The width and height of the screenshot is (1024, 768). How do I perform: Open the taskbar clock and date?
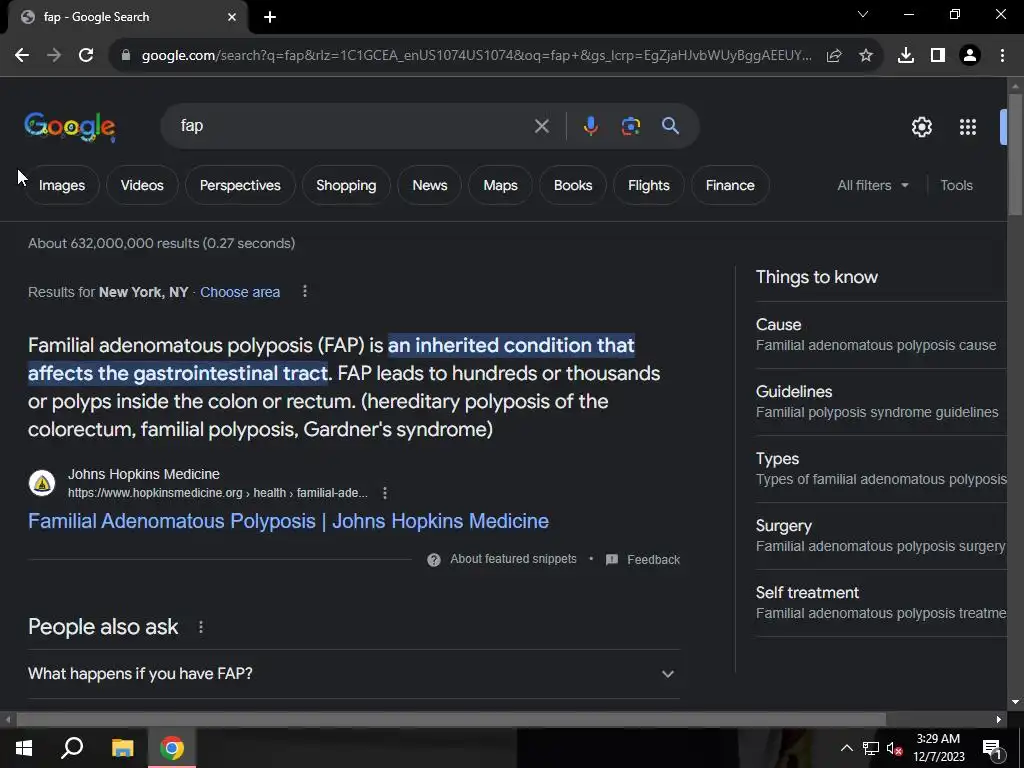tap(938, 748)
